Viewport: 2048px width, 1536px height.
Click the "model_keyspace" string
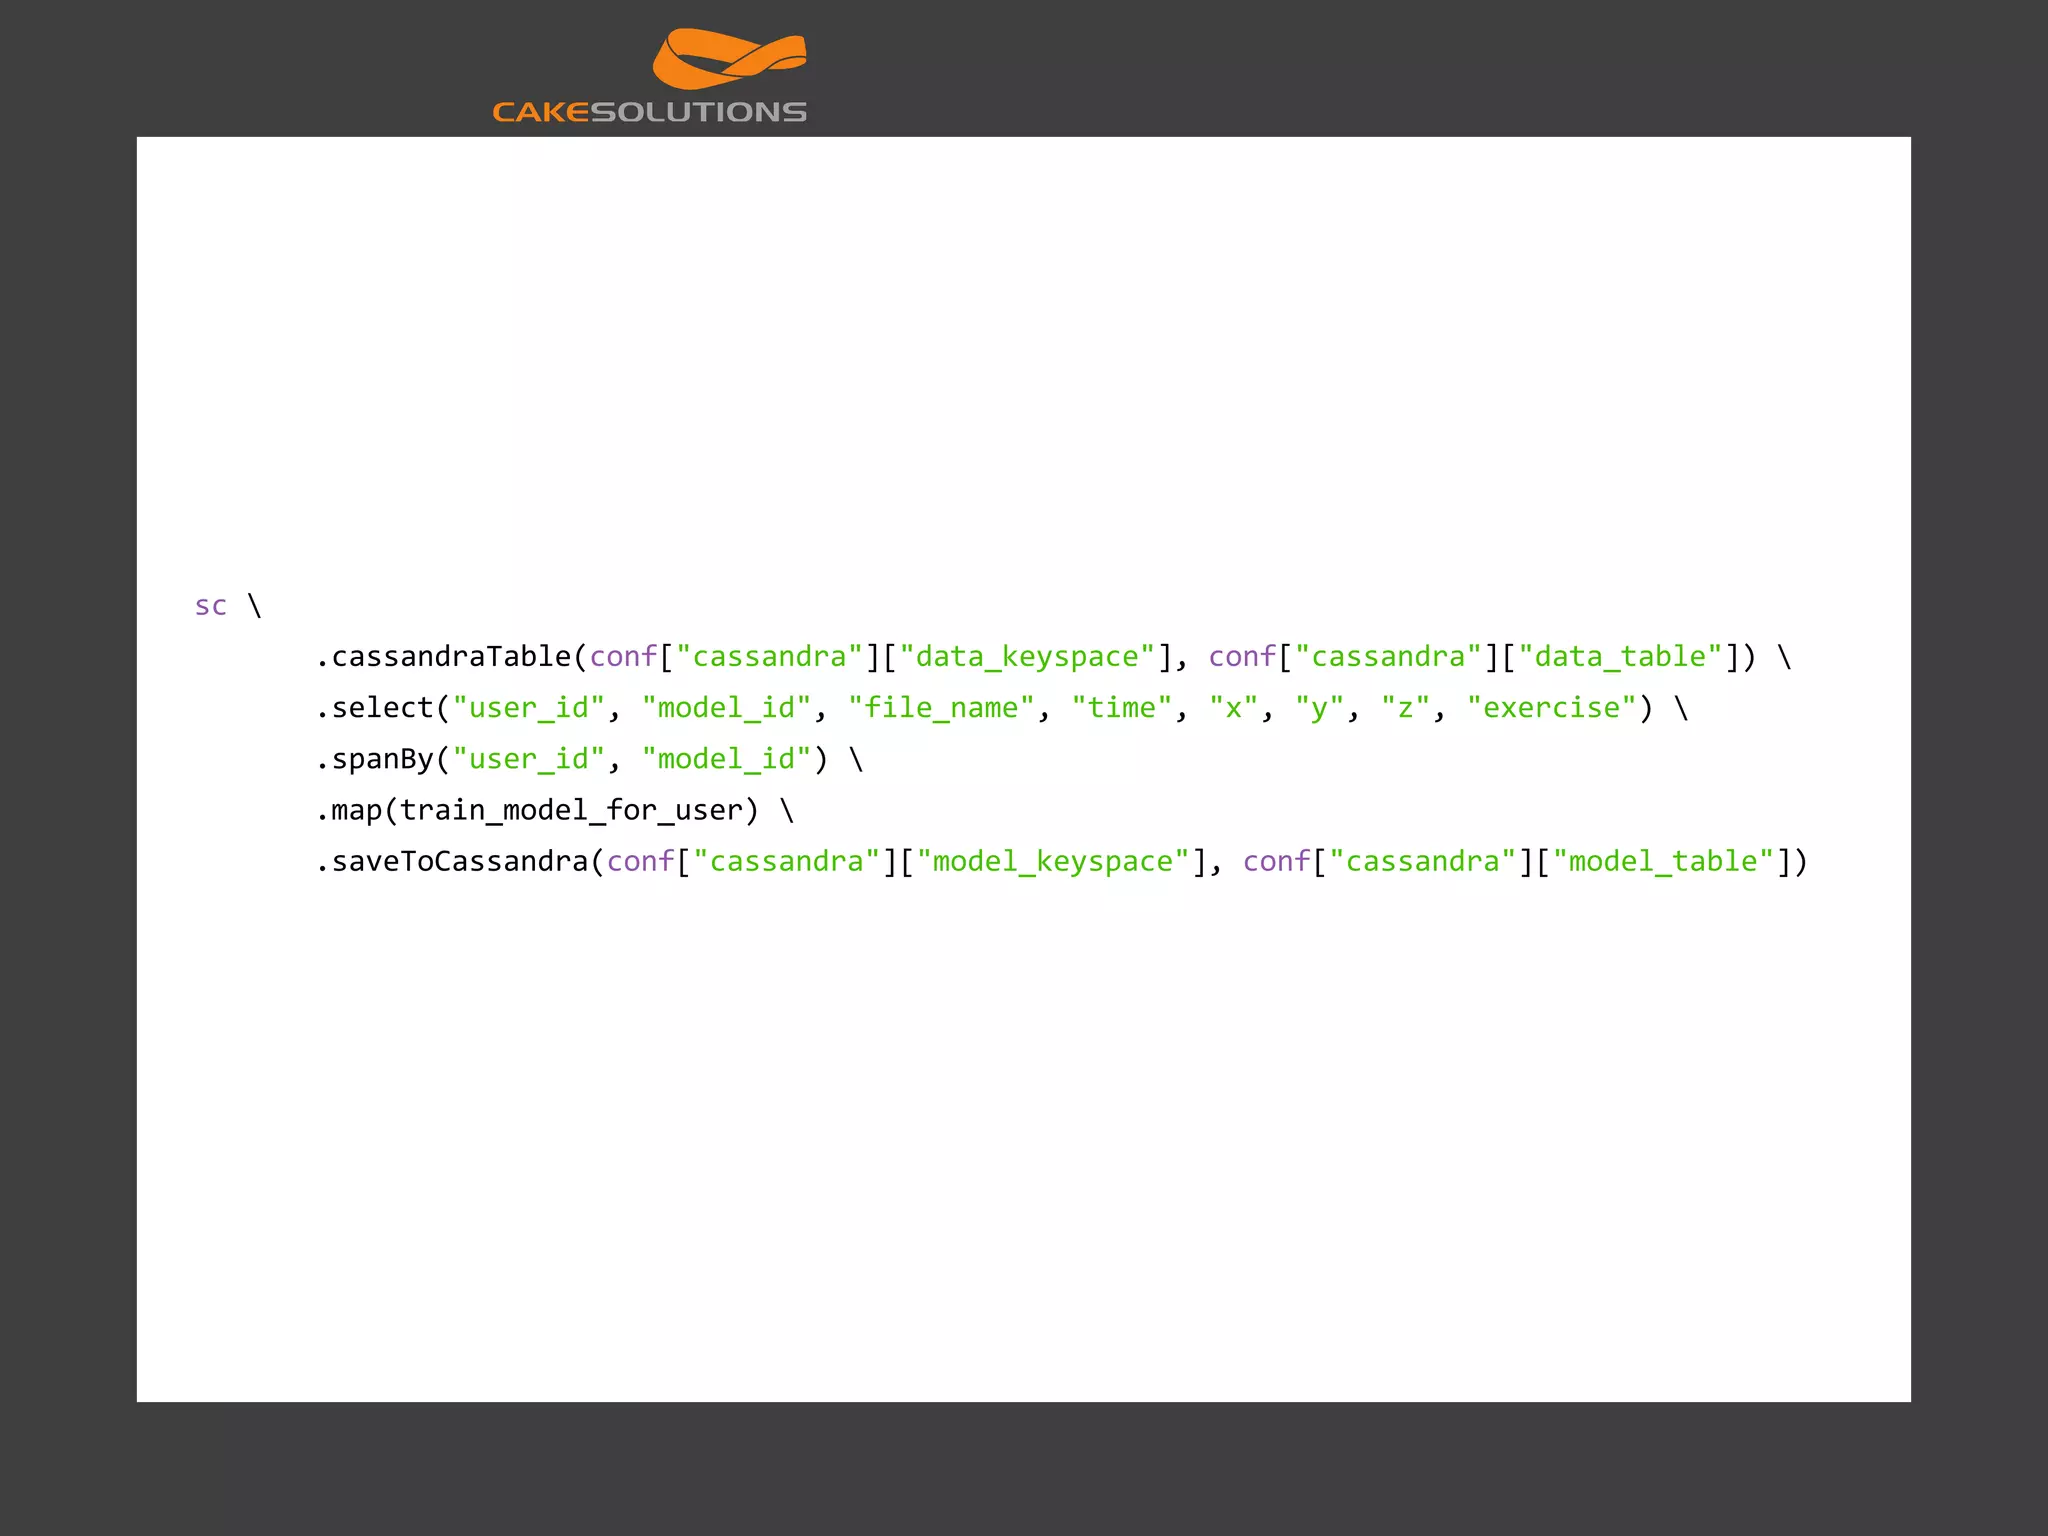[1053, 861]
